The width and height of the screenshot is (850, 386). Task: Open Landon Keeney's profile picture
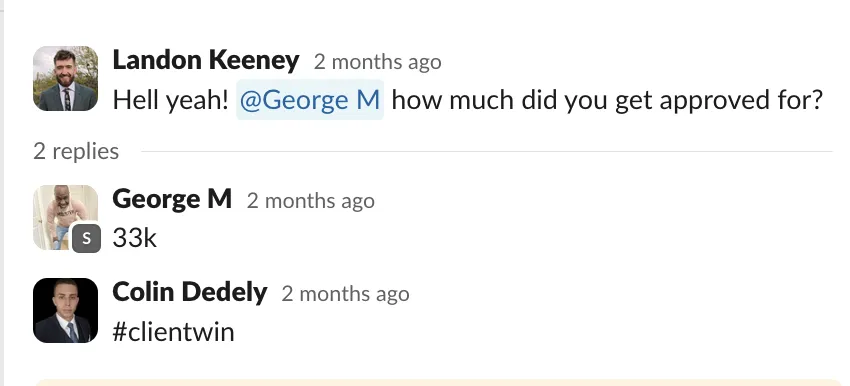click(x=66, y=79)
